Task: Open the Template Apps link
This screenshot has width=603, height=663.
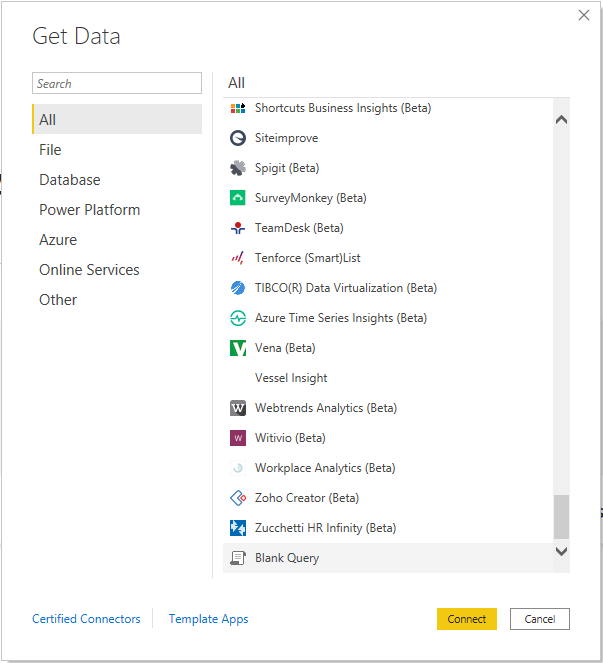Action: pos(208,619)
